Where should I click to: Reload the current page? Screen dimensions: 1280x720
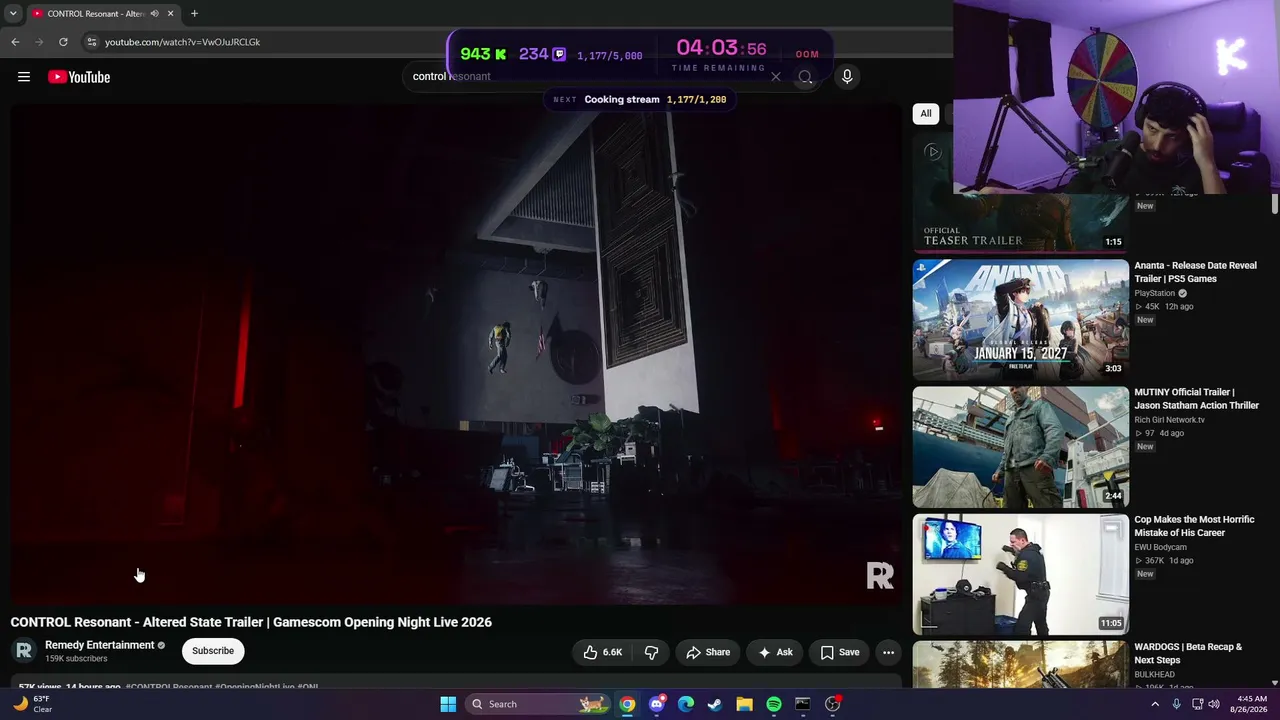[x=63, y=42]
